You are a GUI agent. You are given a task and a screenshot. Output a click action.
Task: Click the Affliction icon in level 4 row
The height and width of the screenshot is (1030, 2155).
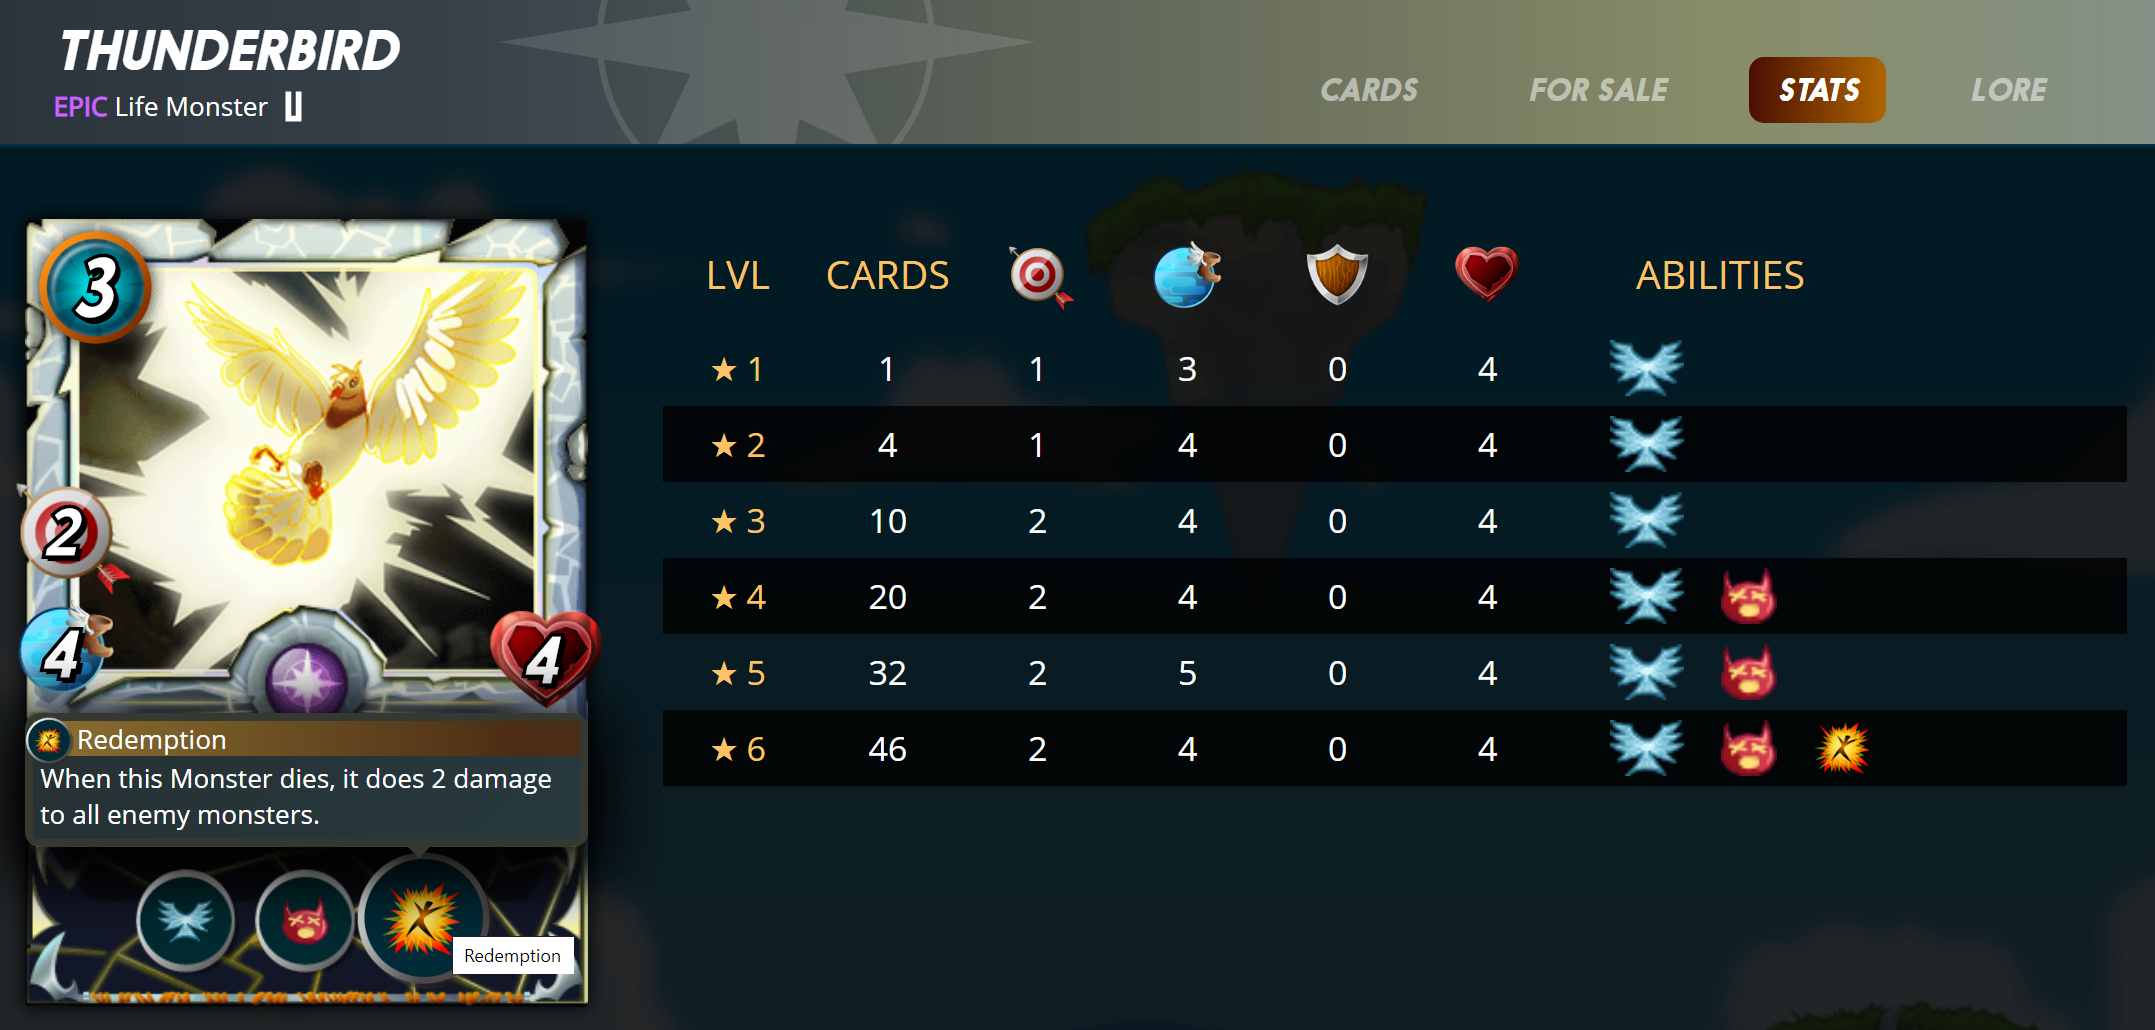coord(1748,596)
